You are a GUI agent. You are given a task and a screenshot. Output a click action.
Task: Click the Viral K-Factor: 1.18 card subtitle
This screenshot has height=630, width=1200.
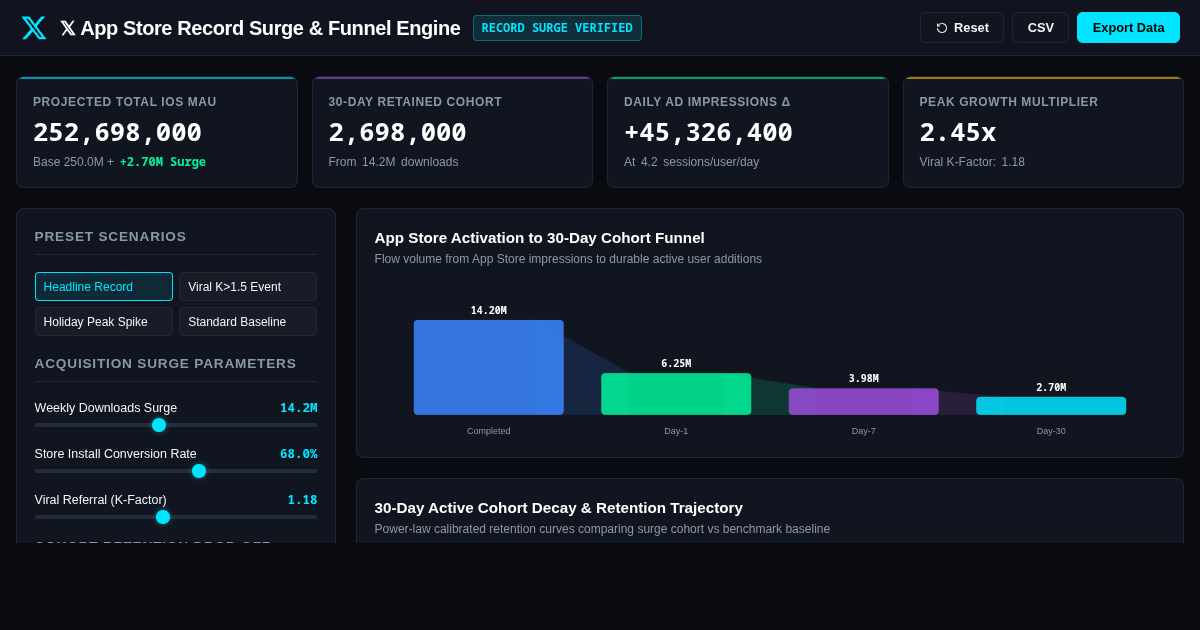pos(972,162)
